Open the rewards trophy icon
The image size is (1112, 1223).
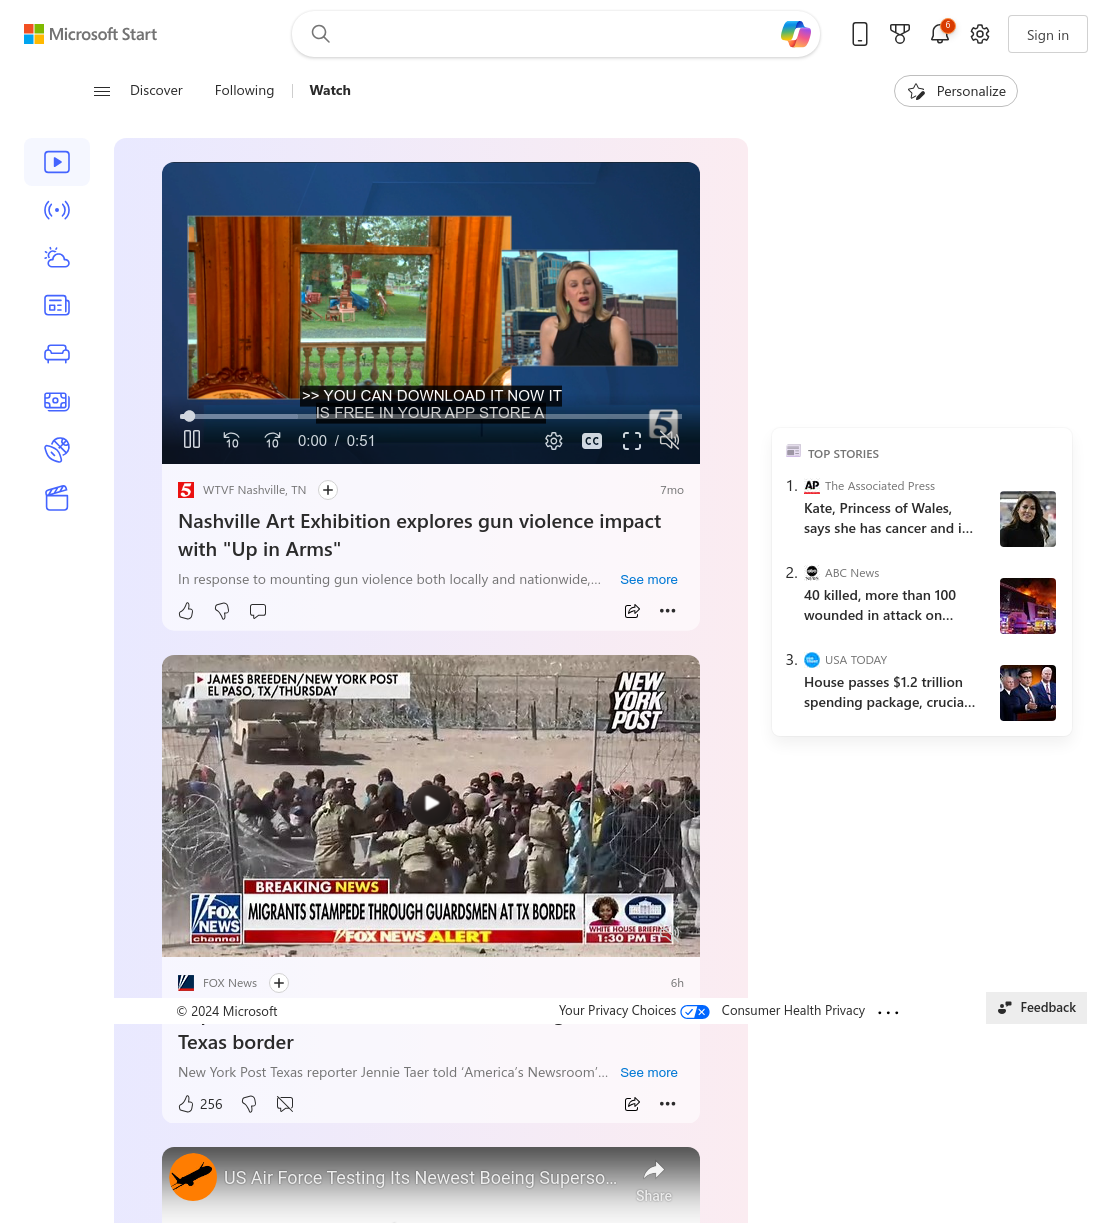tap(900, 34)
